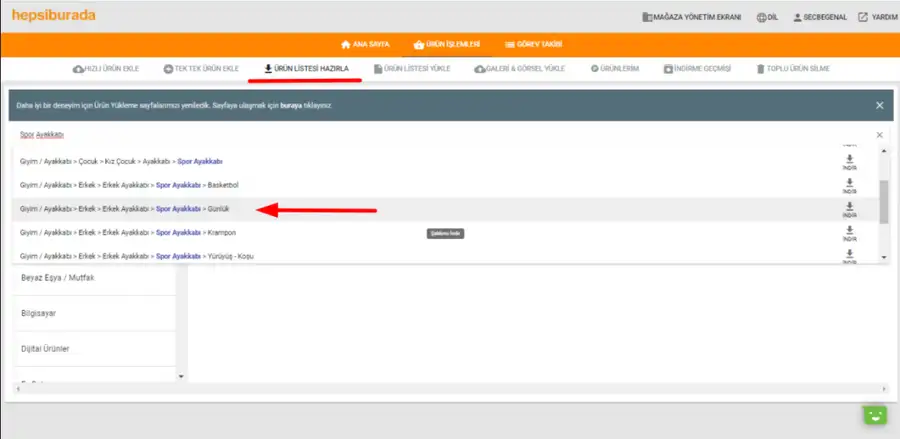Screen dimensions: 900x439
Task: Select İNDİRME GEÇMİŞİ tab
Action: [697, 69]
